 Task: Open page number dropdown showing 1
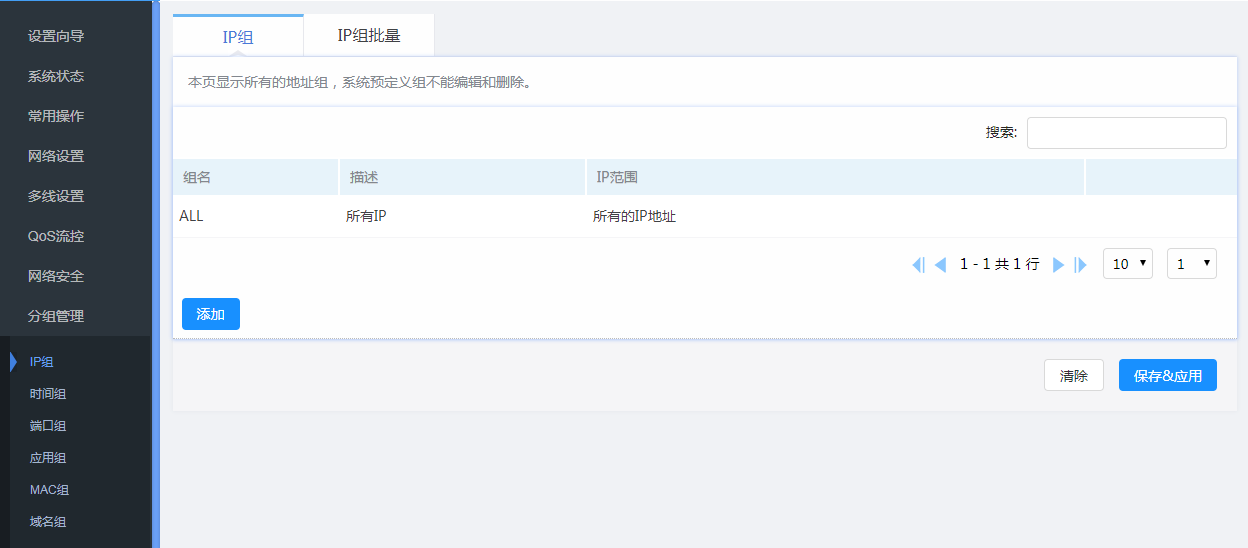click(1192, 264)
